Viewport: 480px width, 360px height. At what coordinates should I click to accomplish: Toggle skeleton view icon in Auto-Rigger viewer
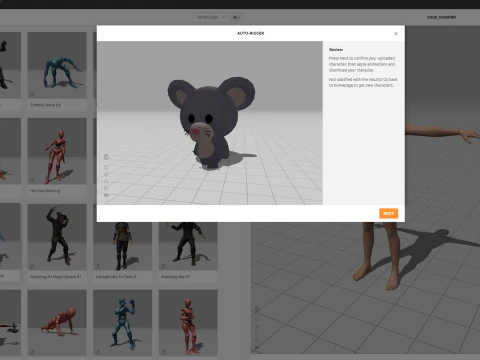coord(106,157)
